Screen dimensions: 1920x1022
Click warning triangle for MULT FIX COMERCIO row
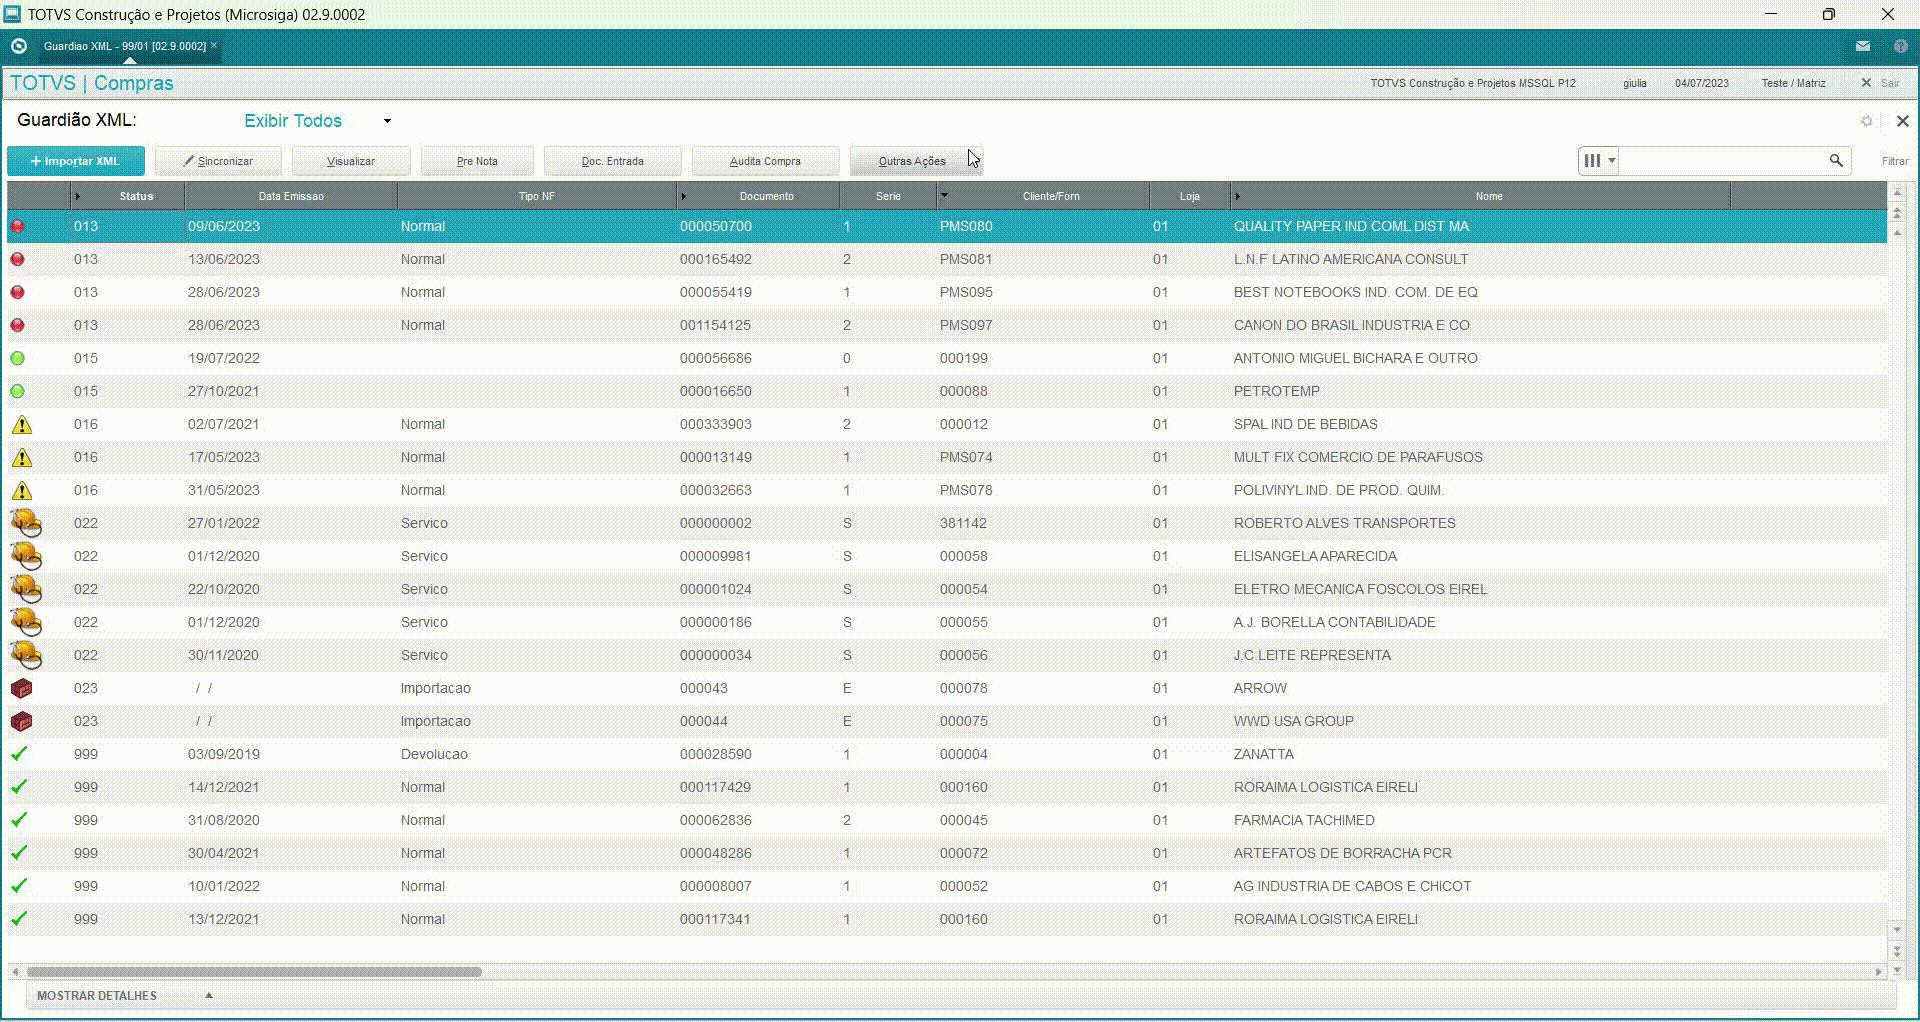(x=21, y=458)
